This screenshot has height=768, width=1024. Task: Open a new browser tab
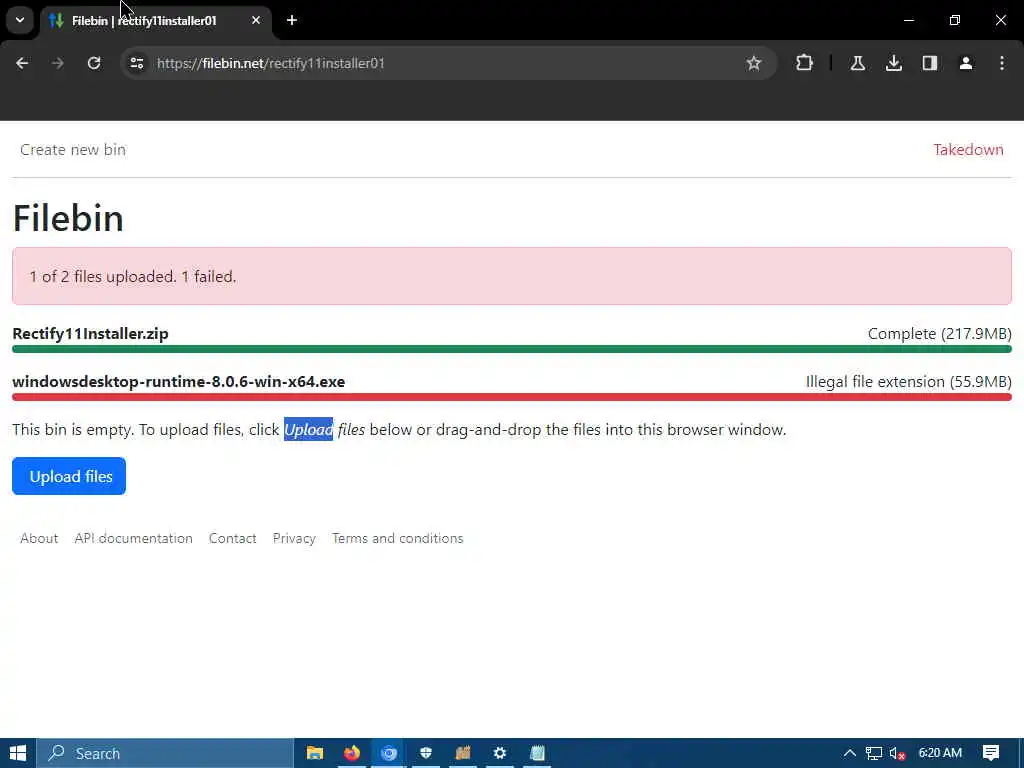(292, 20)
